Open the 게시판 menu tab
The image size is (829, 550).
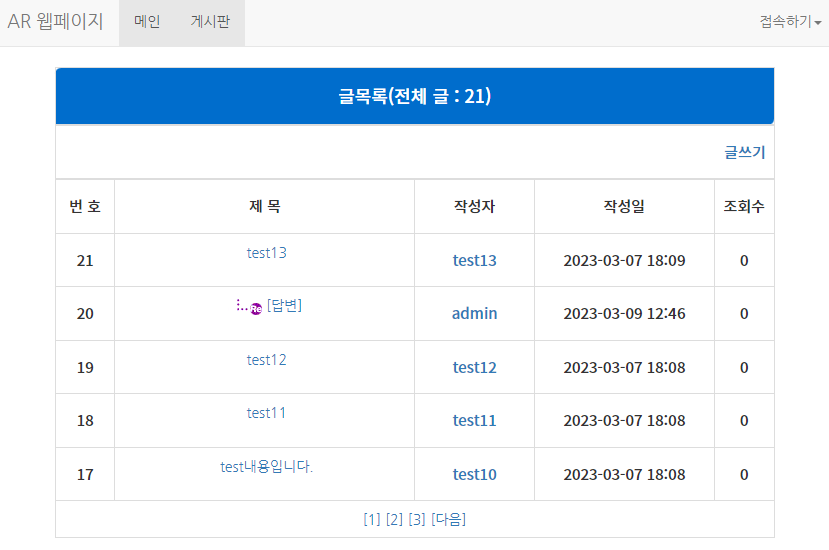(210, 22)
